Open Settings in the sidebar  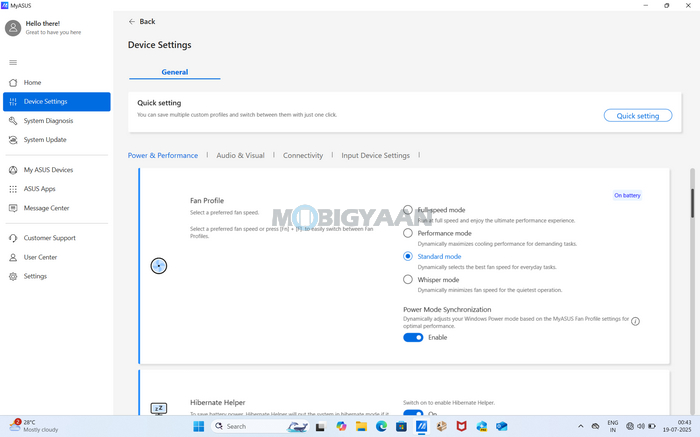pyautogui.click(x=57, y=276)
